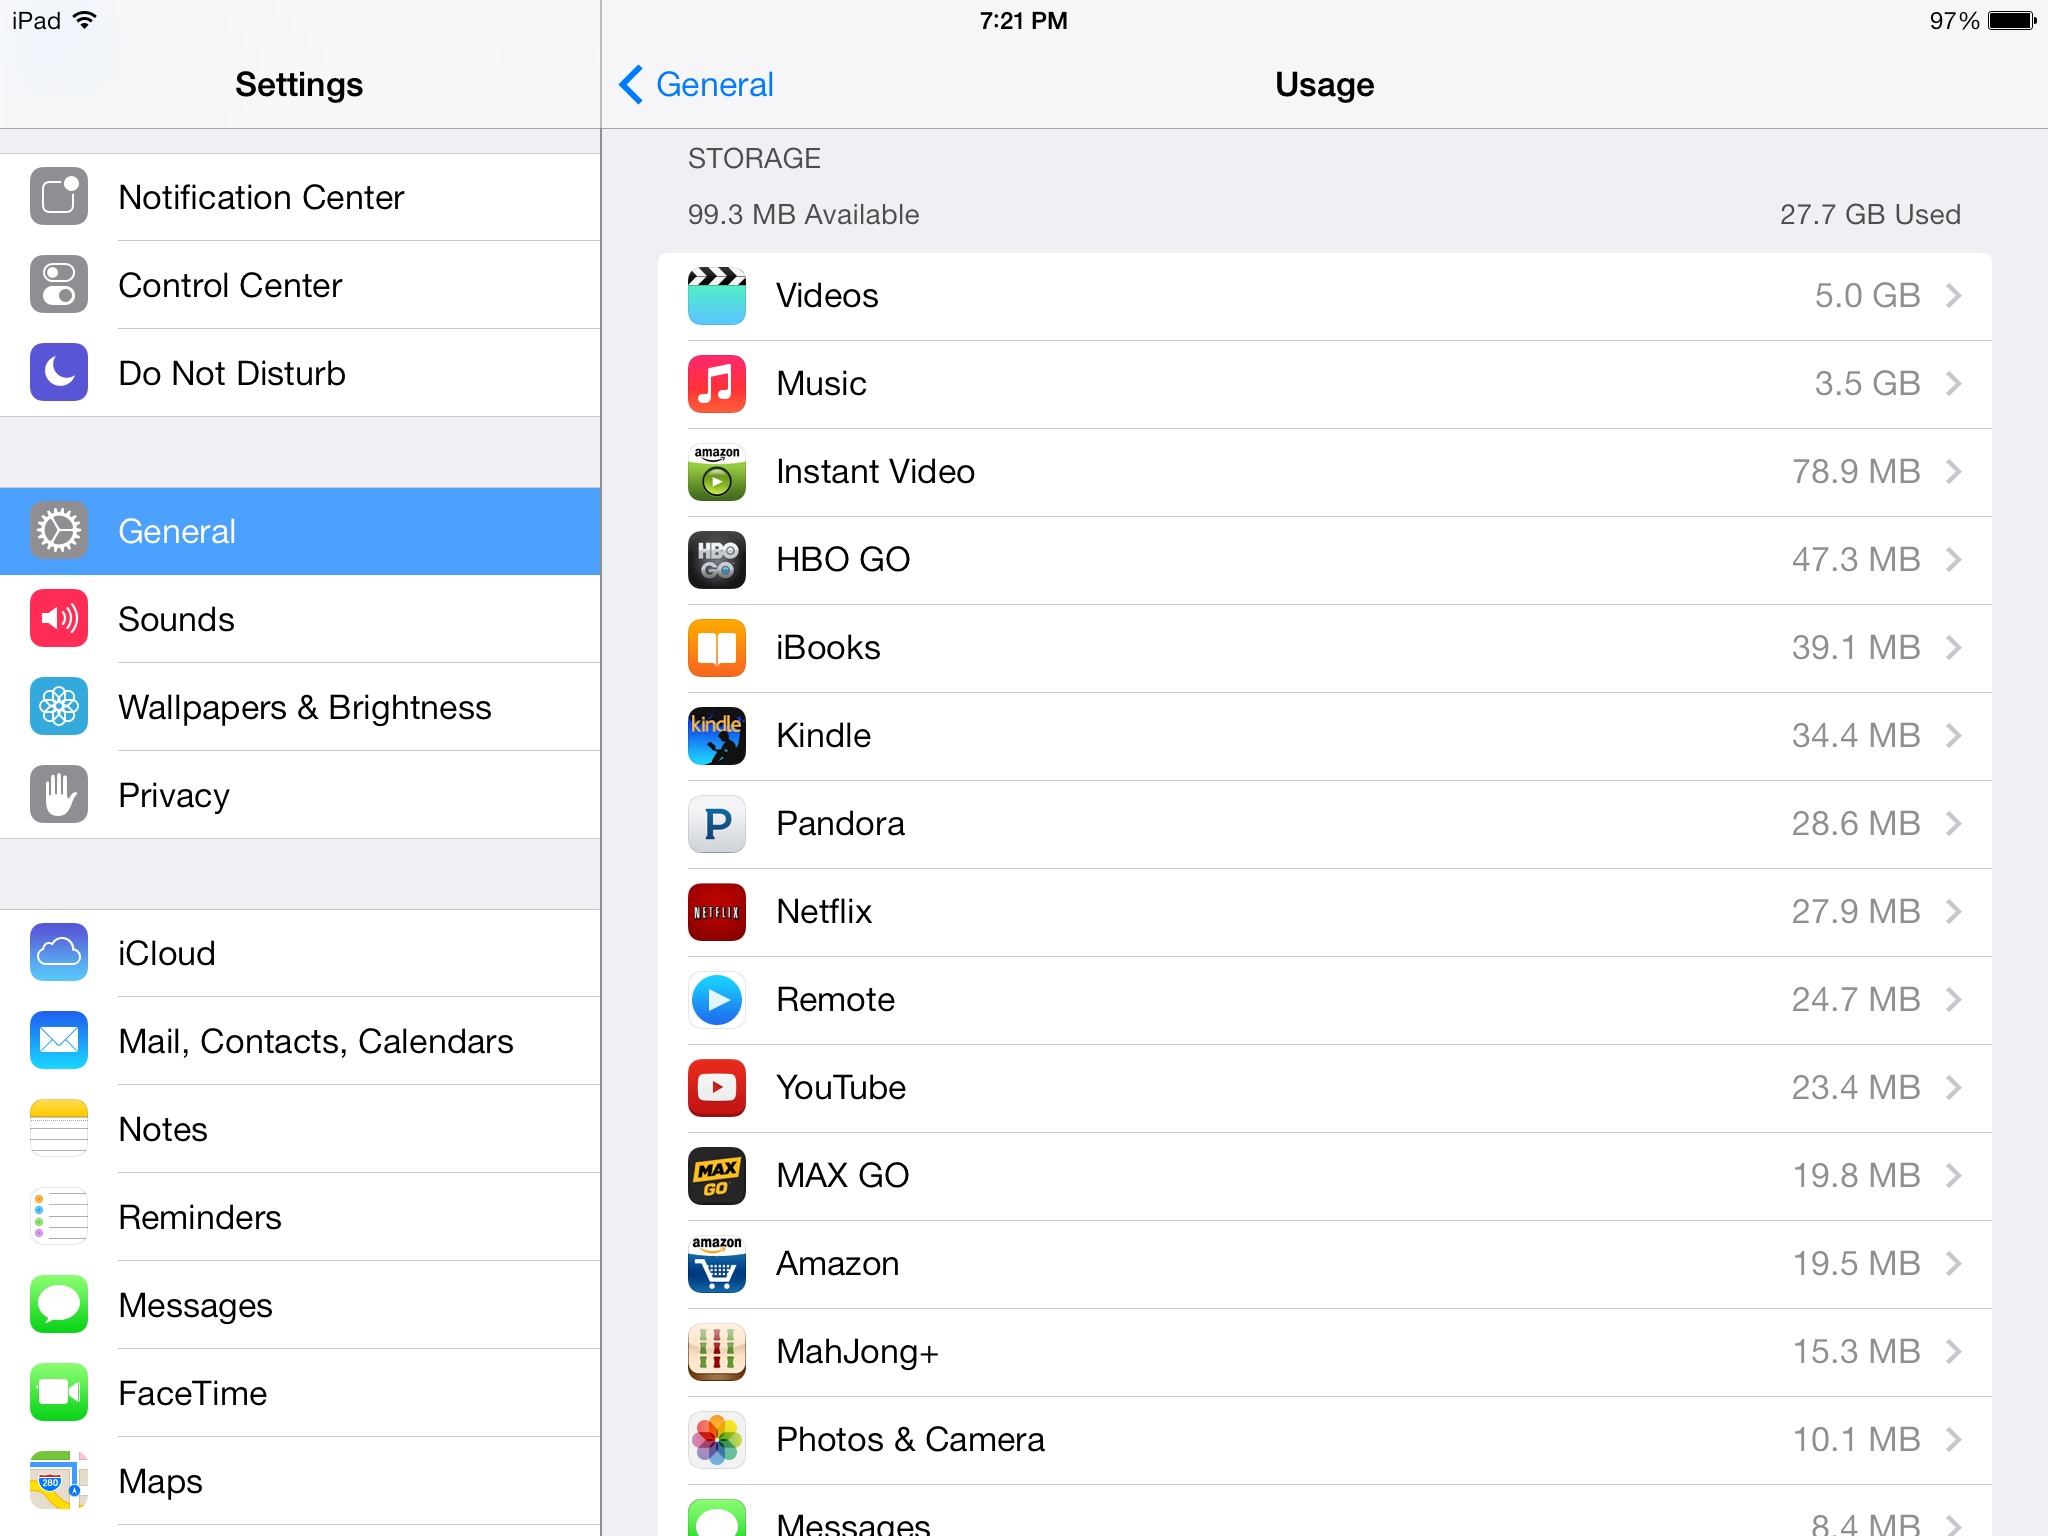
Task: Tap the battery indicator icon
Action: click(x=2012, y=21)
